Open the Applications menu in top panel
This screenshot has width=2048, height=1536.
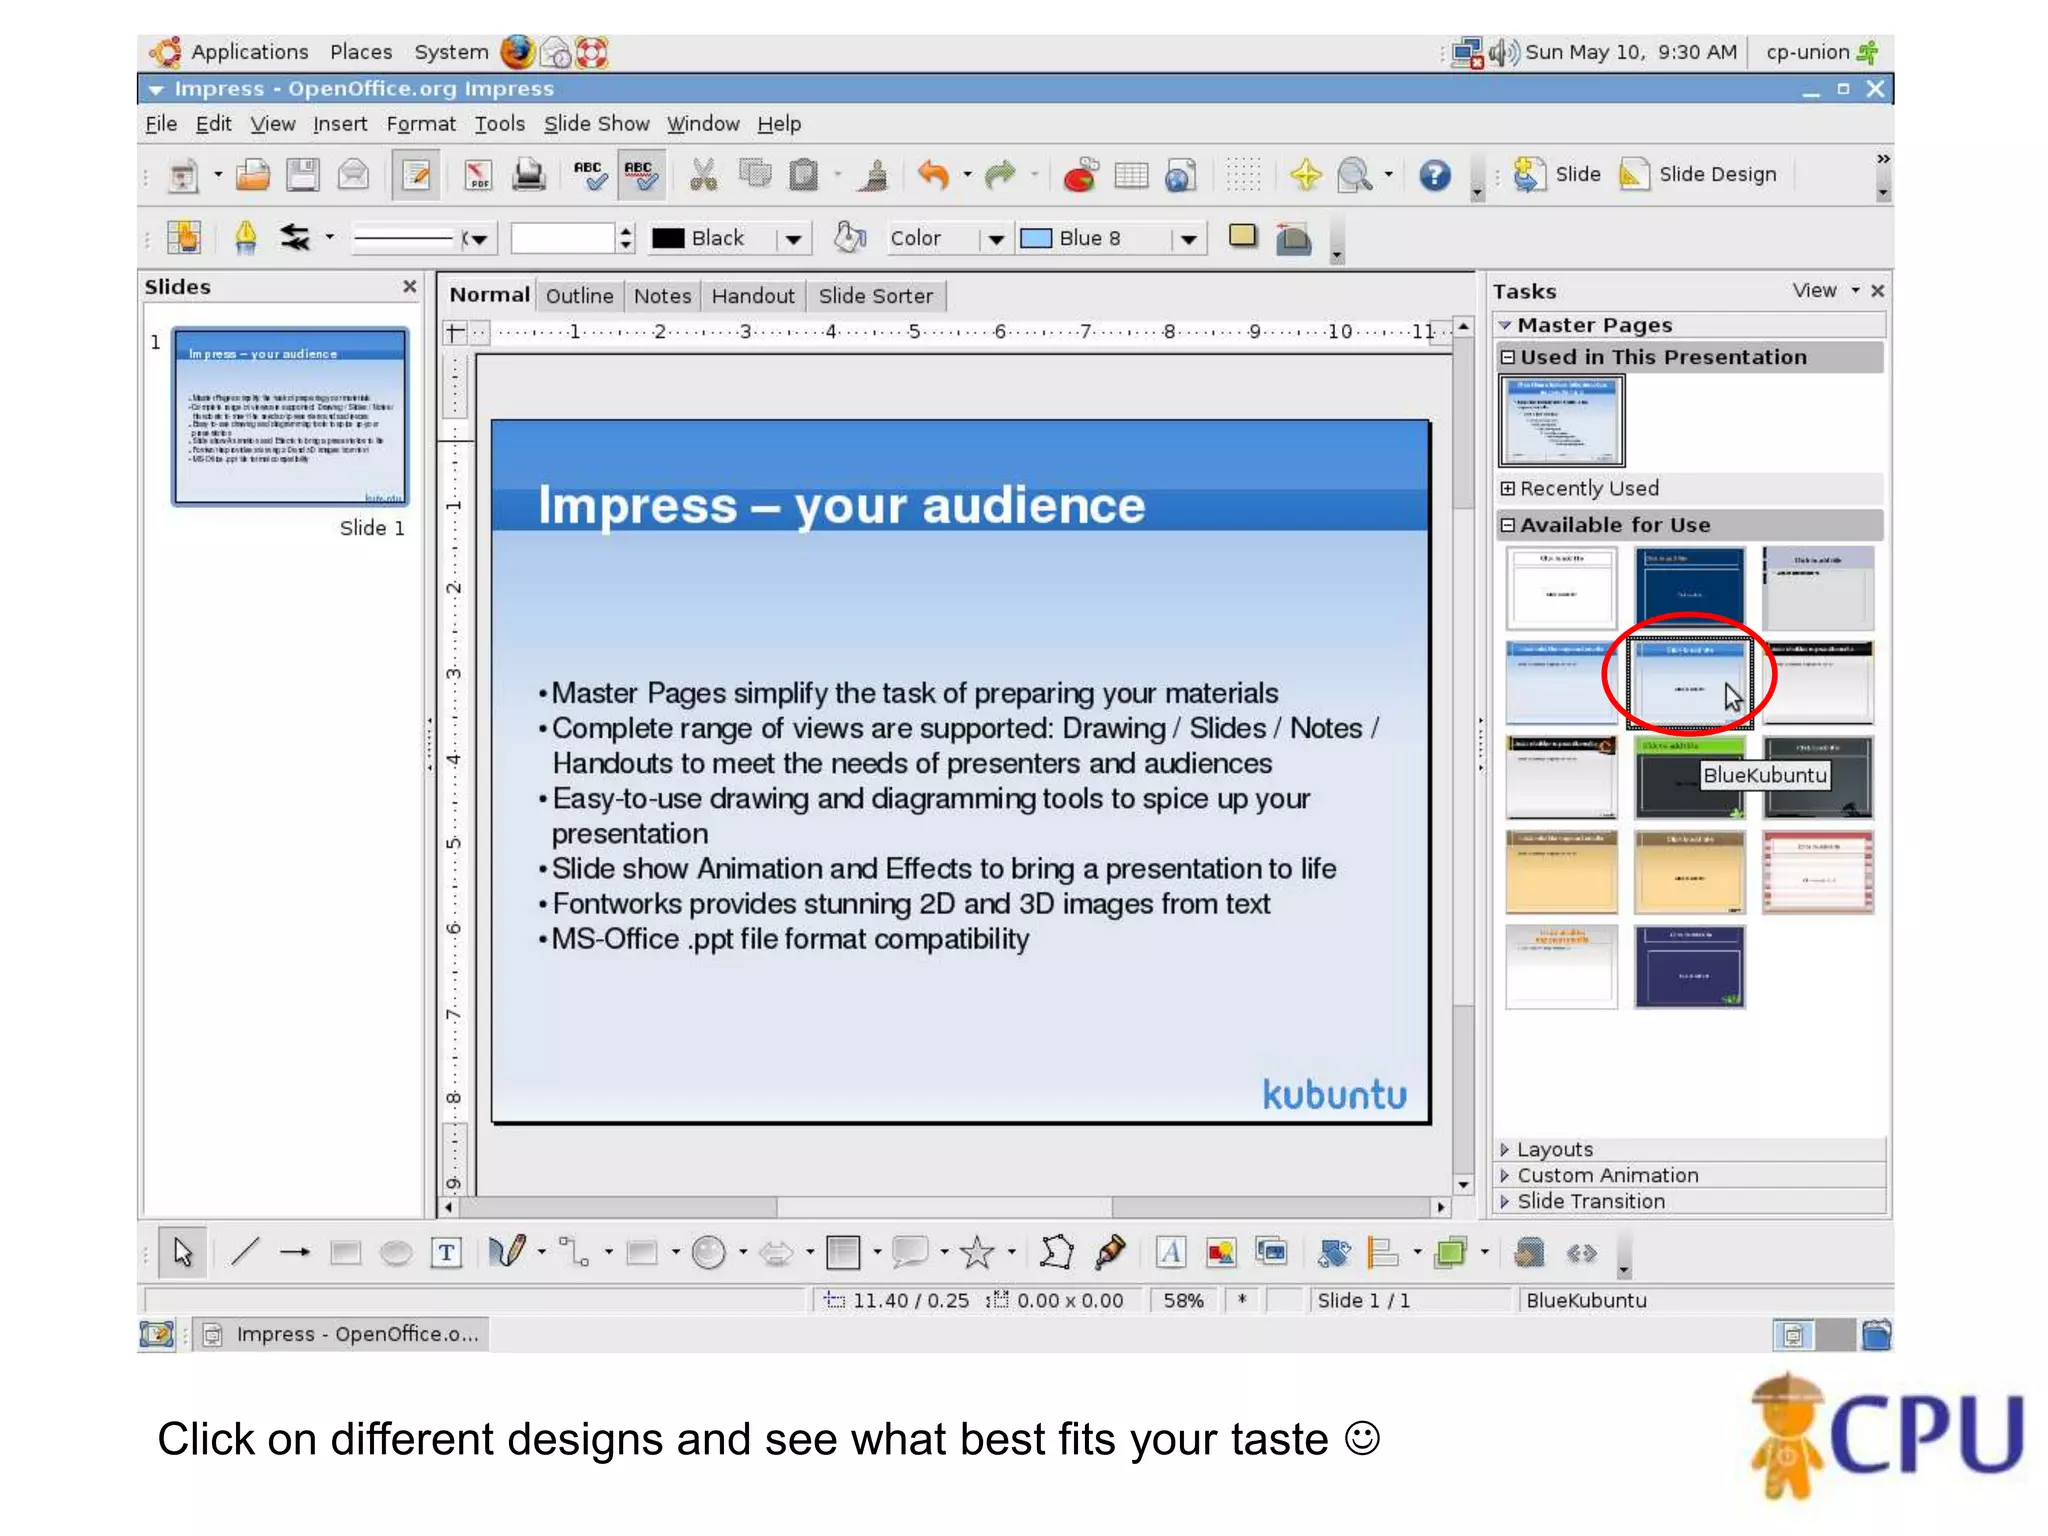[x=249, y=52]
